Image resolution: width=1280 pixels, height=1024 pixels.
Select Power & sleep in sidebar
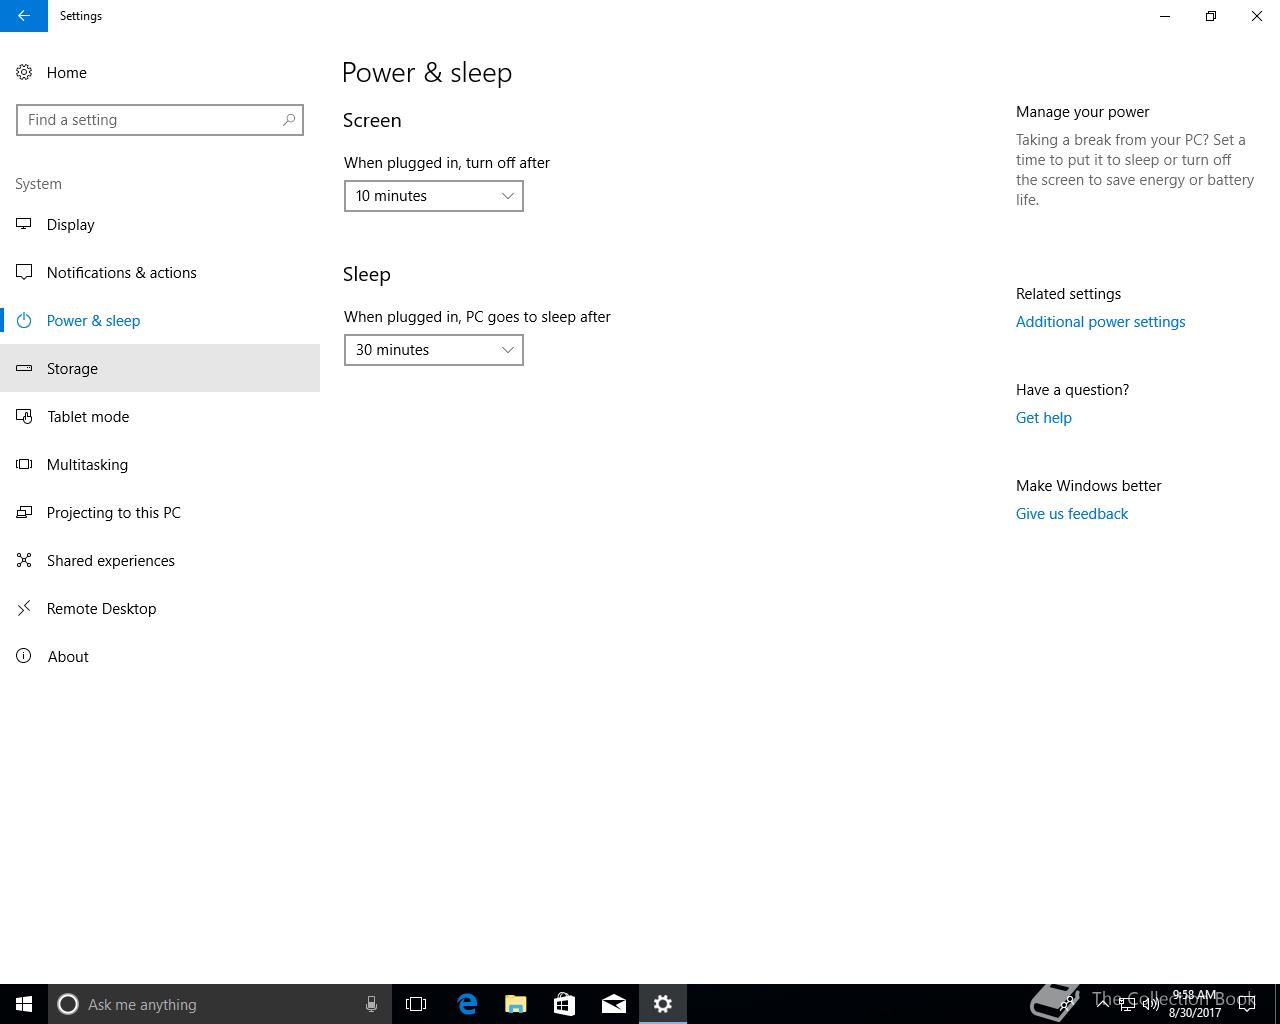(x=160, y=320)
